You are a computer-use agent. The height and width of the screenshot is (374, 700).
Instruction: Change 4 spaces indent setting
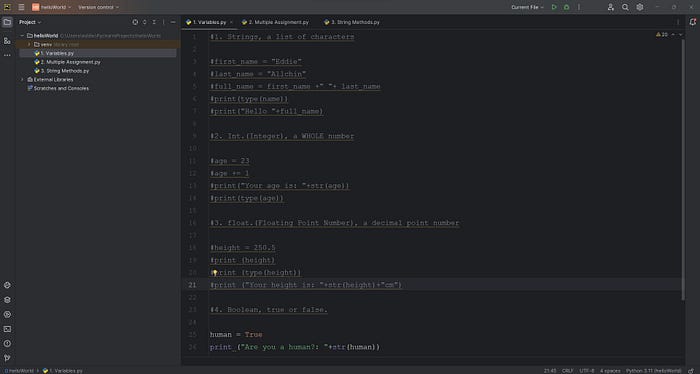tap(610, 370)
